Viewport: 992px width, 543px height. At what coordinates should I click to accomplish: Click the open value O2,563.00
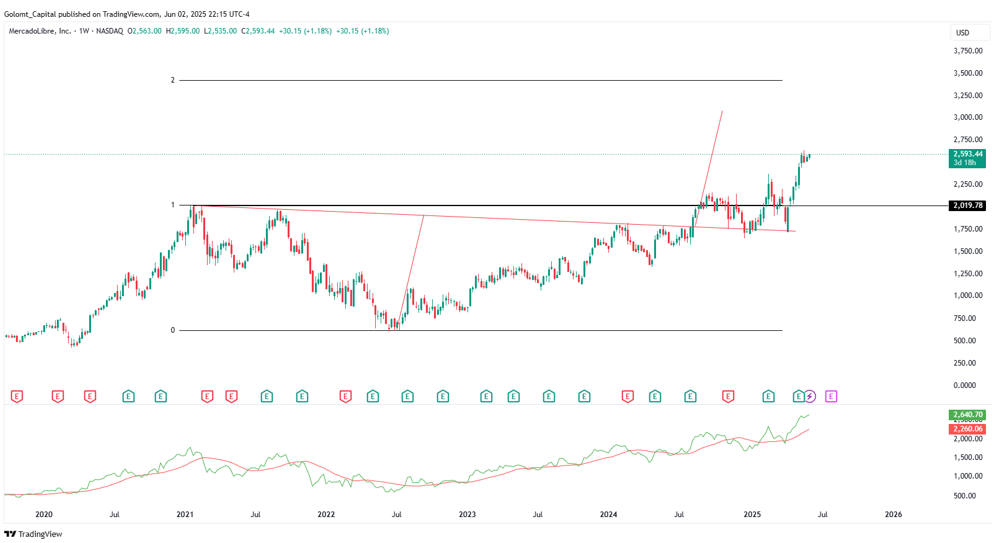click(x=145, y=31)
